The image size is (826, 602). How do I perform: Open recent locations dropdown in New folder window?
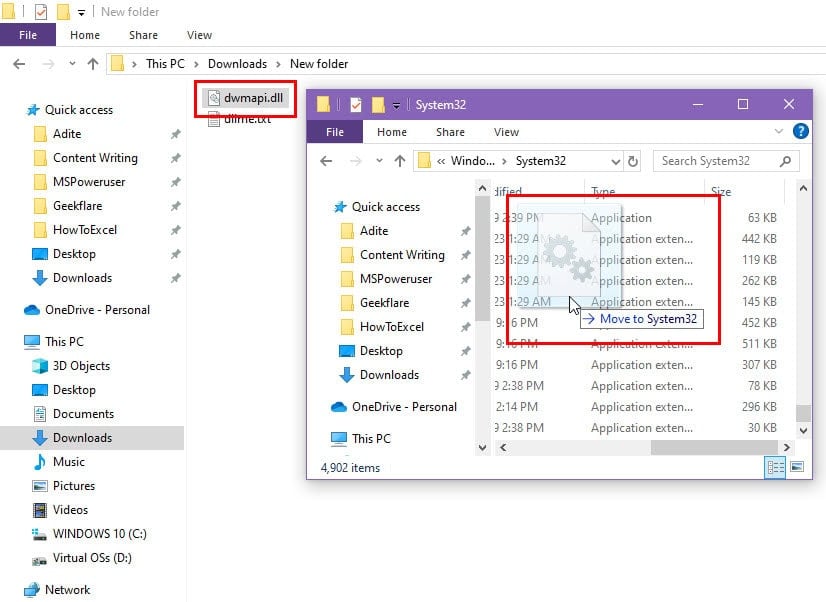coord(72,64)
